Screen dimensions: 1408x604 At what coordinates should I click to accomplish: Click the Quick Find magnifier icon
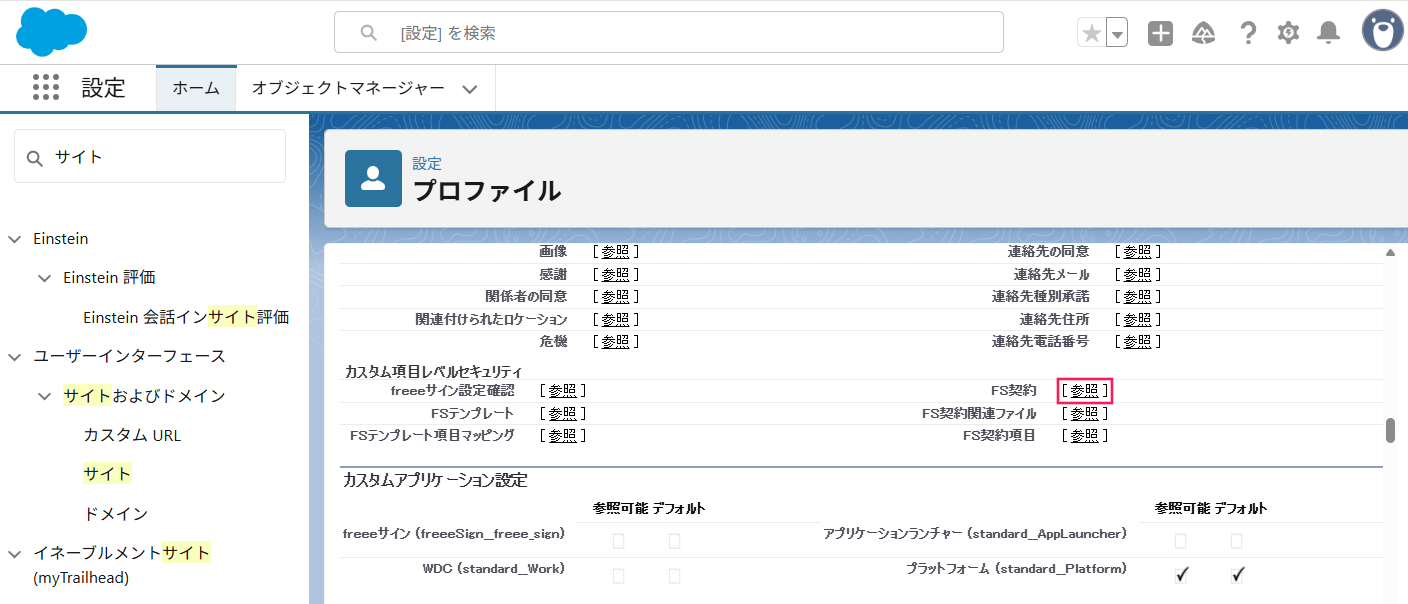pos(35,157)
